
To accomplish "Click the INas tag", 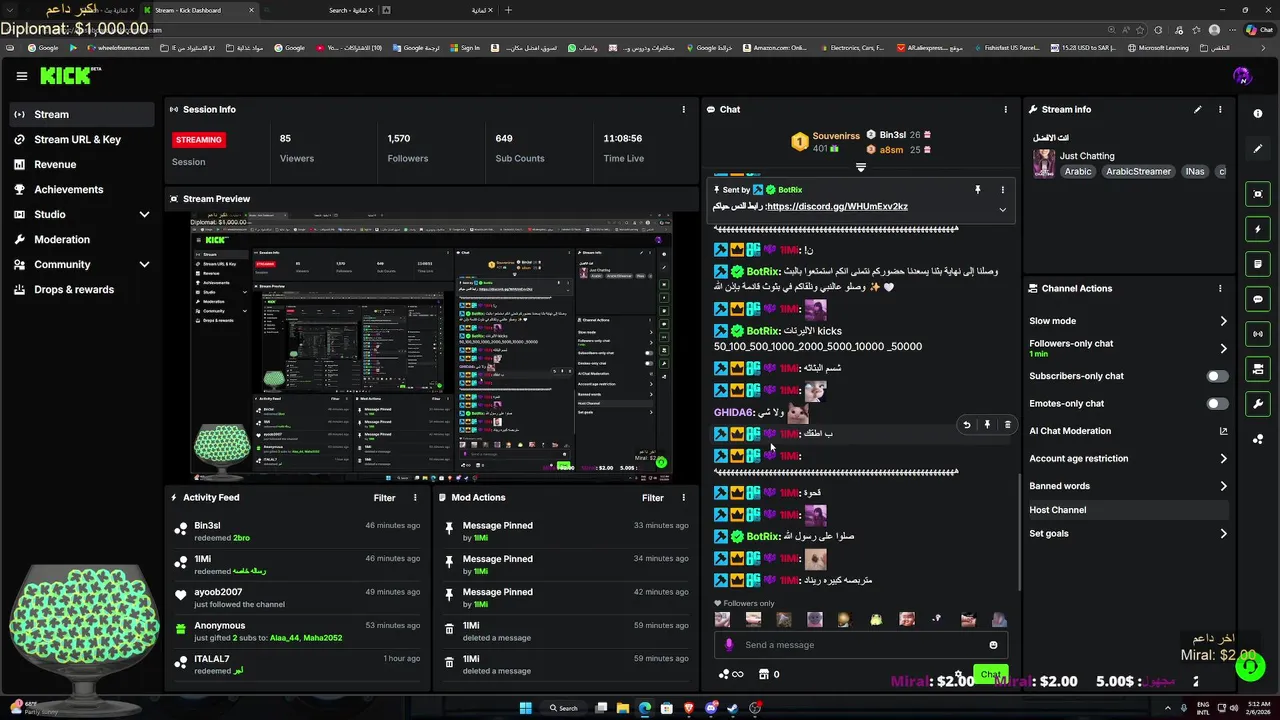I will point(1195,172).
